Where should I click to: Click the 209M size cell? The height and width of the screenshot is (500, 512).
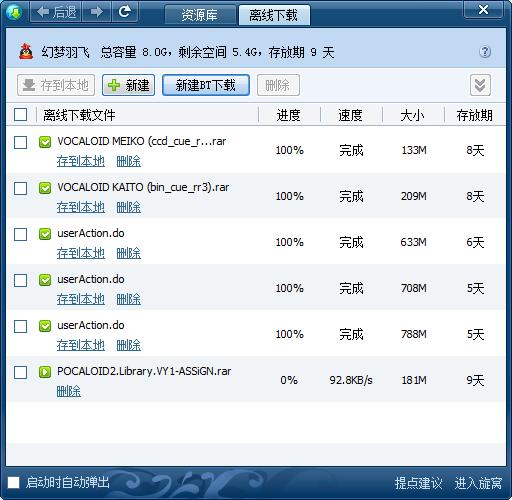[x=414, y=196]
